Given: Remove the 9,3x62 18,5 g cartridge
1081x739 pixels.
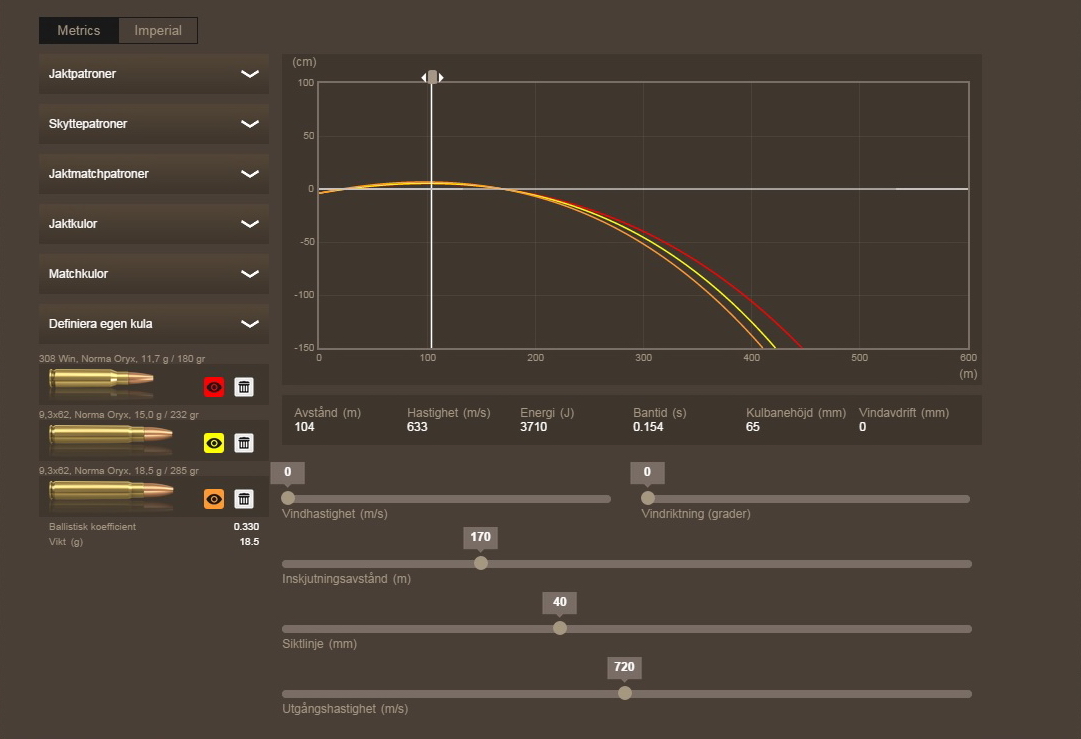Looking at the screenshot, I should (244, 499).
